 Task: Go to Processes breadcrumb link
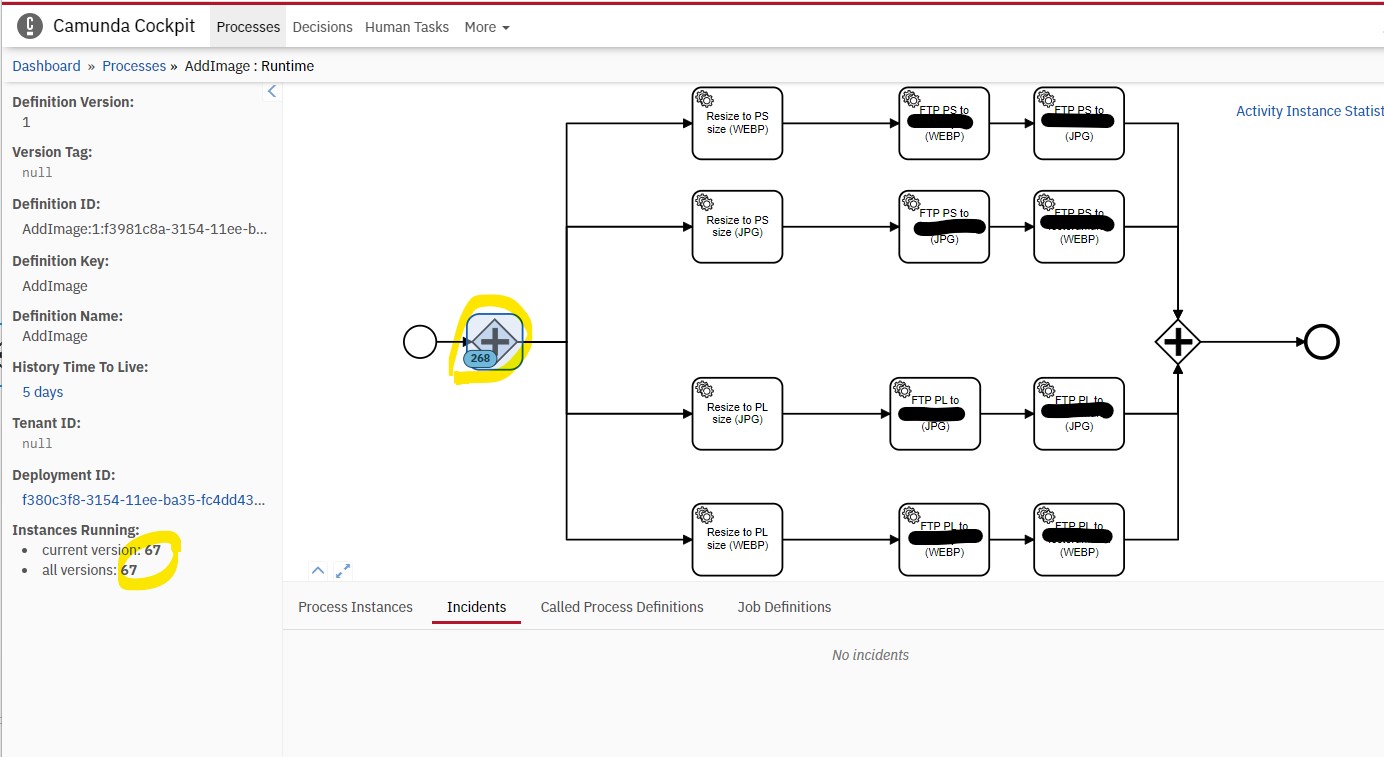tap(134, 66)
